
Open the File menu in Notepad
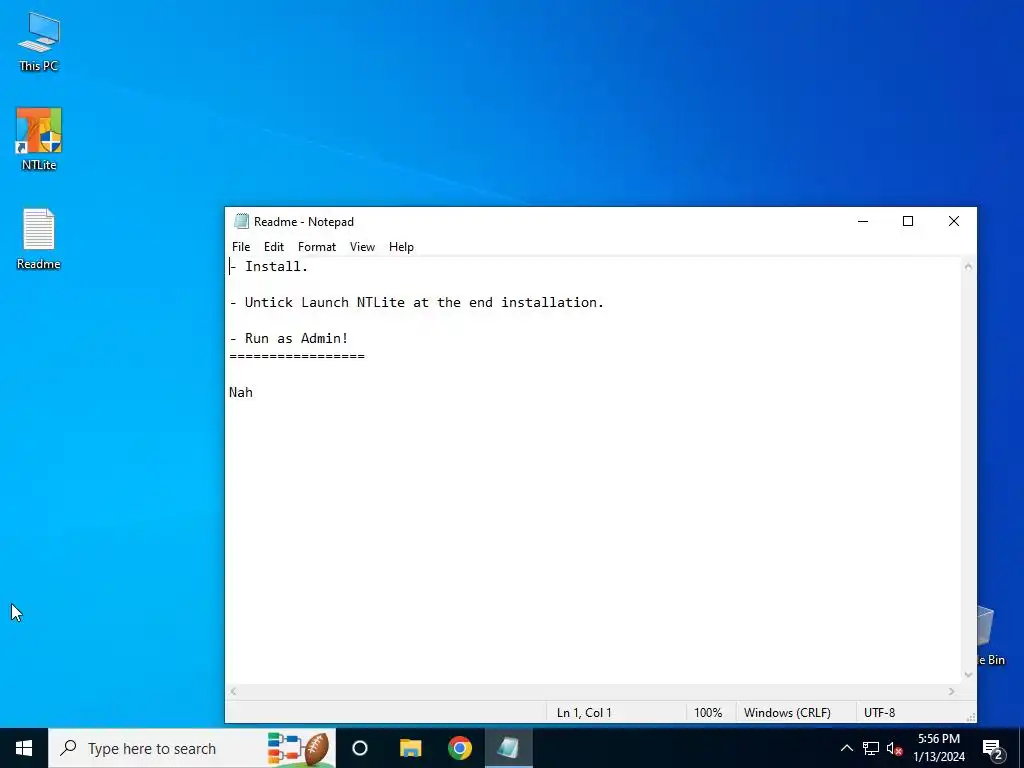pyautogui.click(x=241, y=247)
